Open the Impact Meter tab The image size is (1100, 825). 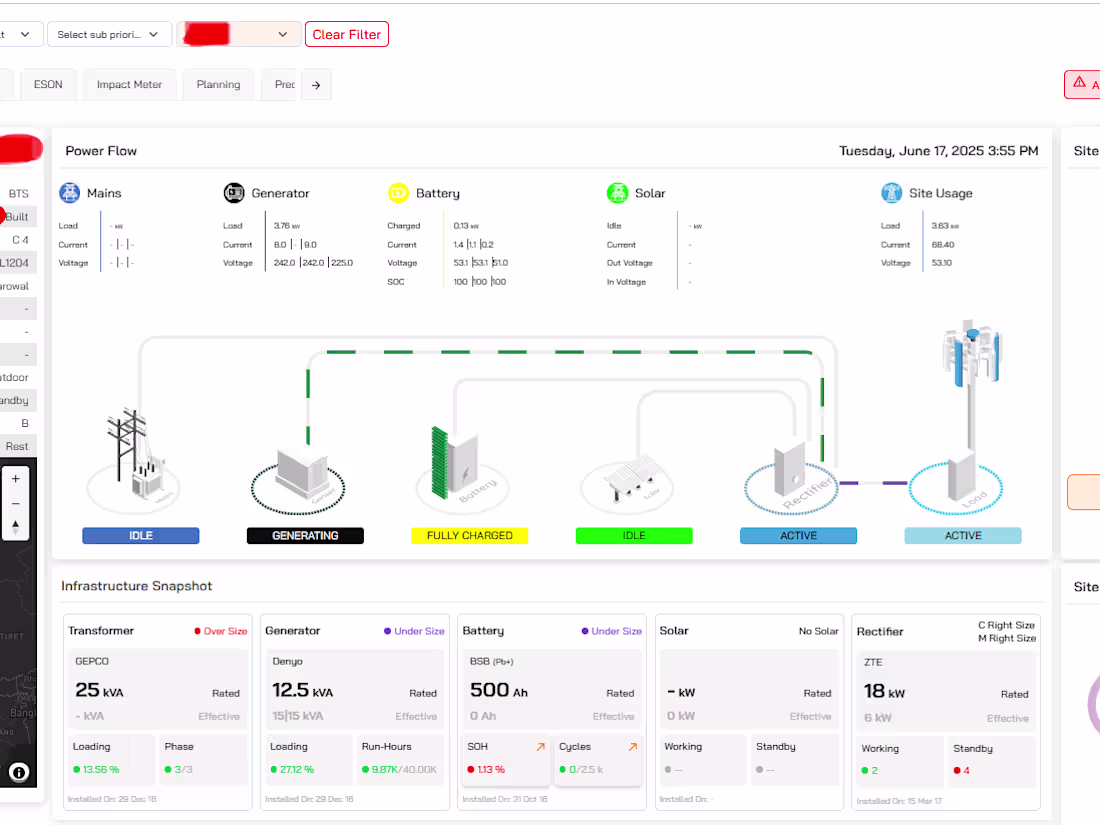(129, 84)
